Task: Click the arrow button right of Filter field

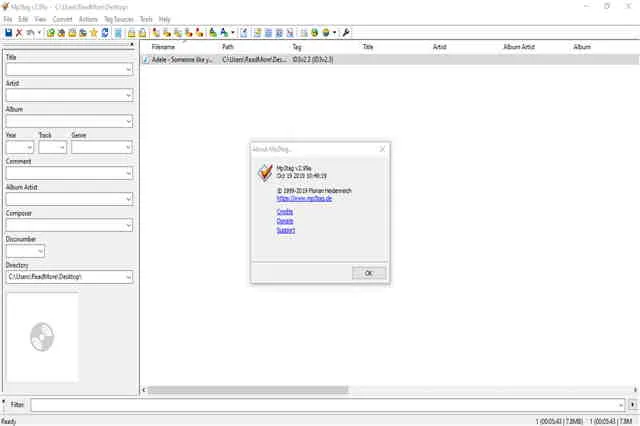Action: (x=633, y=405)
